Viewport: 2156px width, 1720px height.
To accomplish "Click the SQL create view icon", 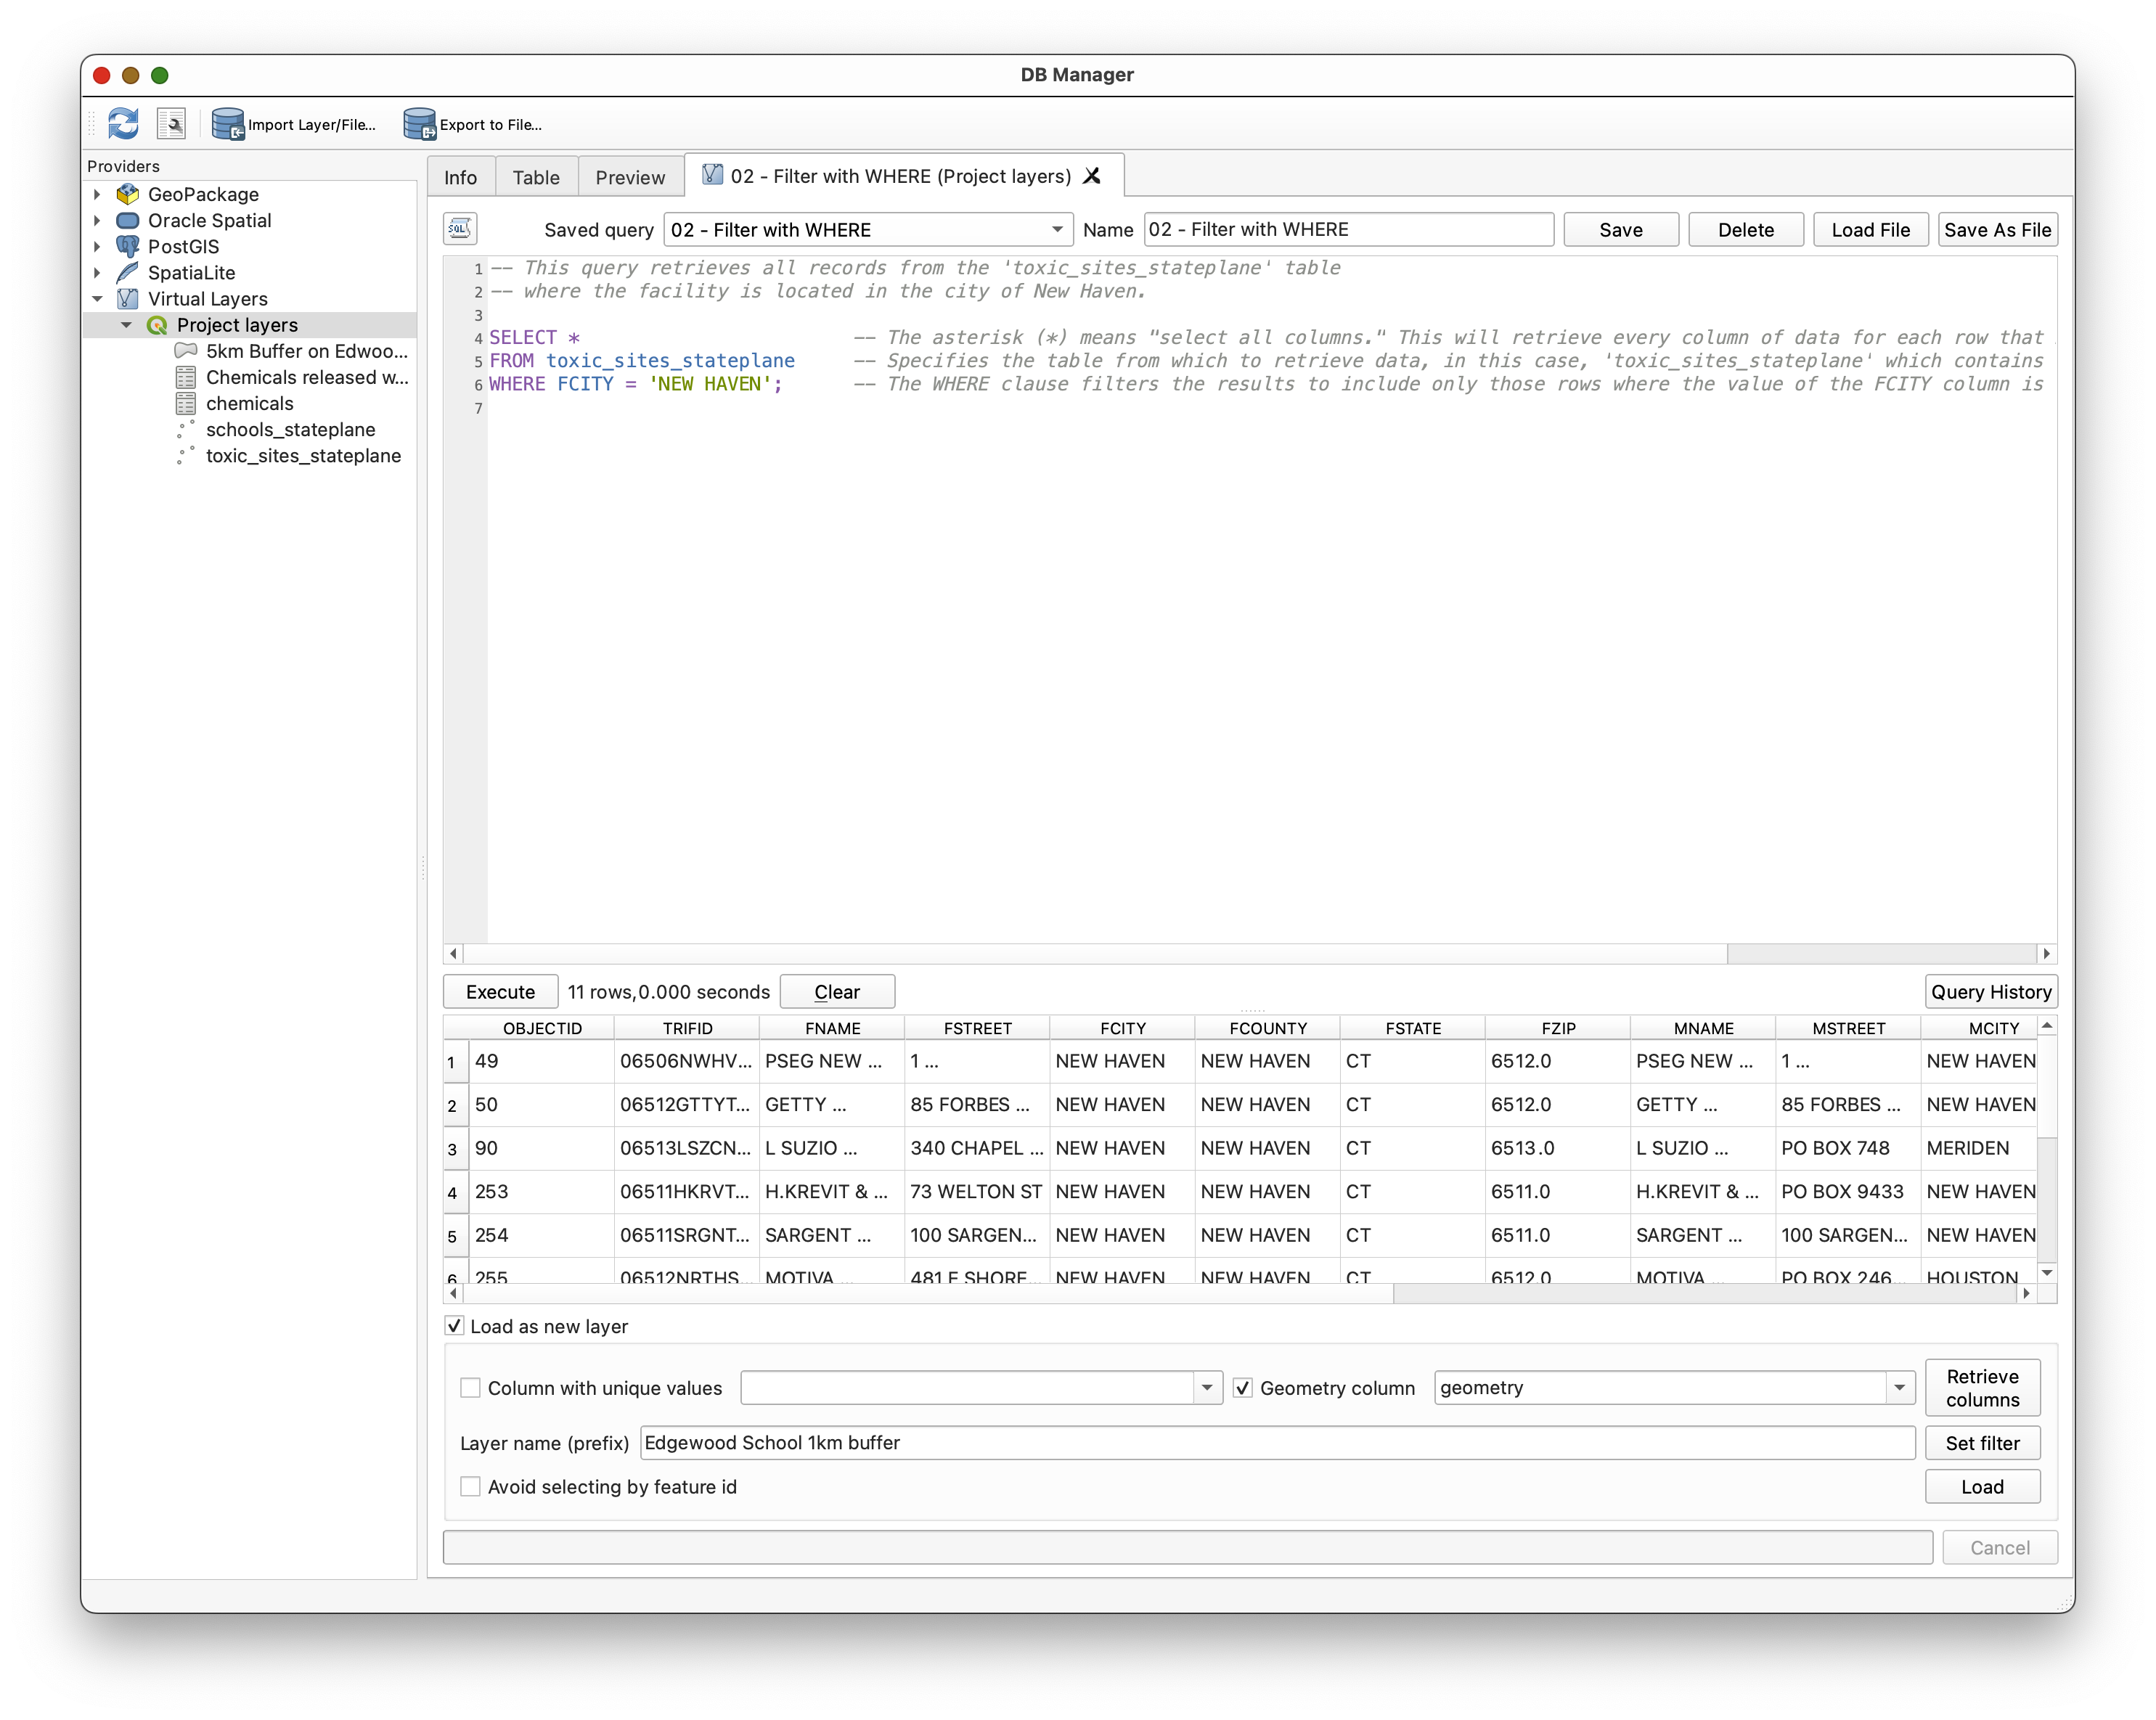I will [x=460, y=229].
